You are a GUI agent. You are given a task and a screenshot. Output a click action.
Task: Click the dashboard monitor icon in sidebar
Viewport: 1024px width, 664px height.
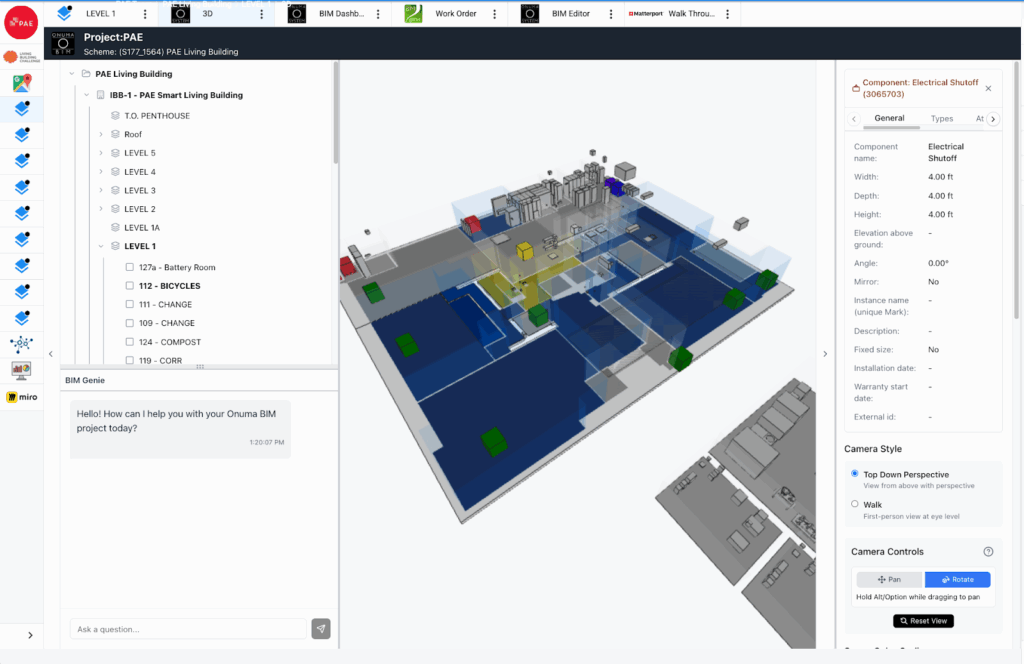[x=21, y=370]
